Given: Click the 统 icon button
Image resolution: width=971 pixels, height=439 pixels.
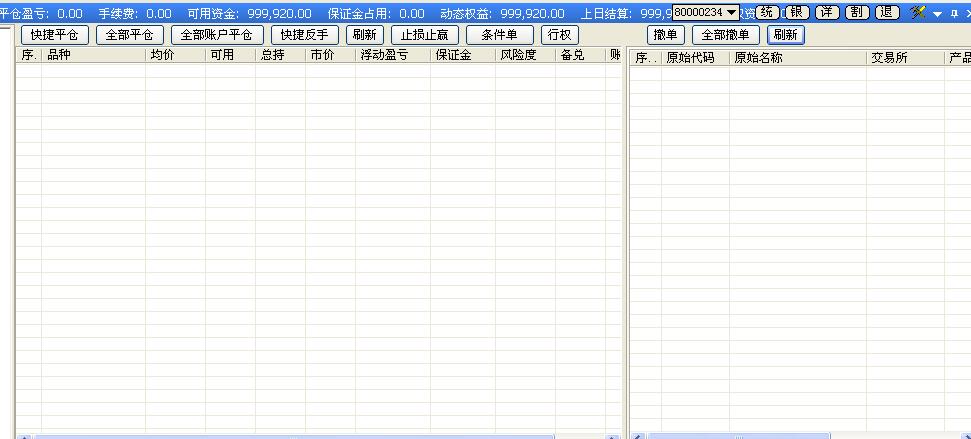Looking at the screenshot, I should 767,12.
